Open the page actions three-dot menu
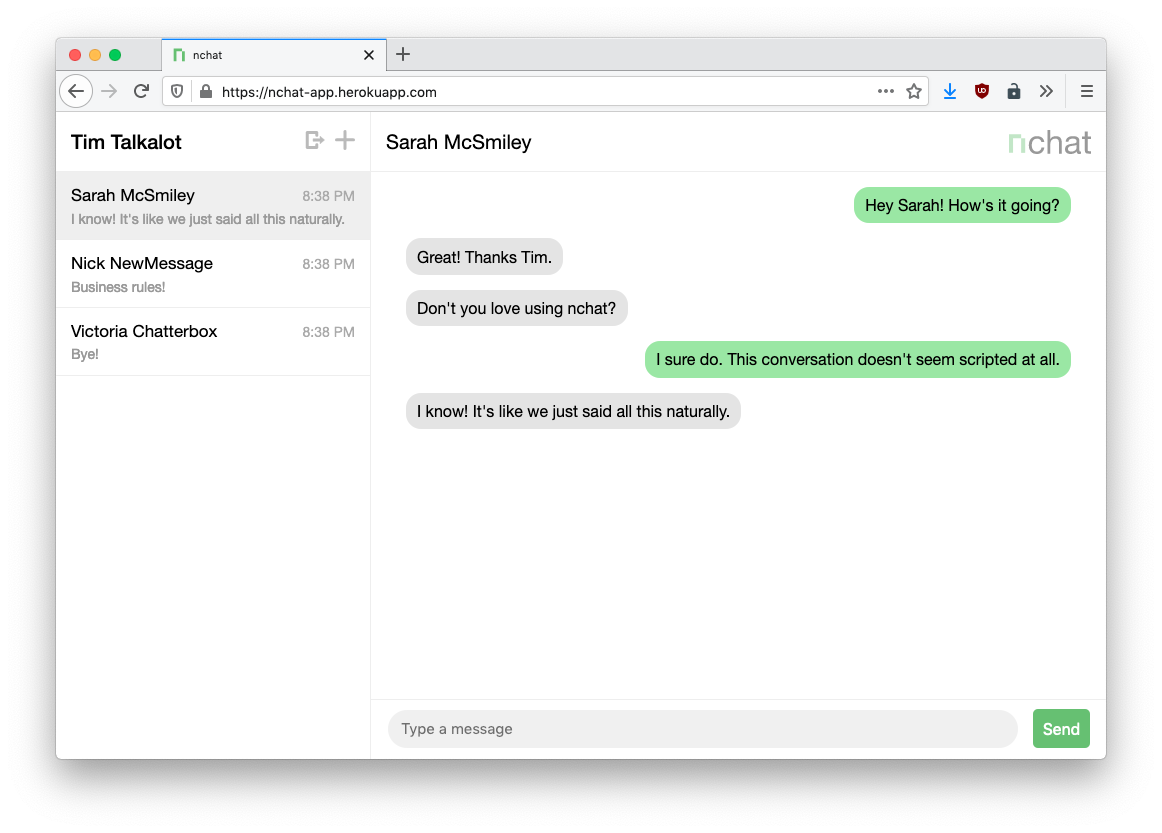This screenshot has height=833, width=1162. pyautogui.click(x=886, y=91)
